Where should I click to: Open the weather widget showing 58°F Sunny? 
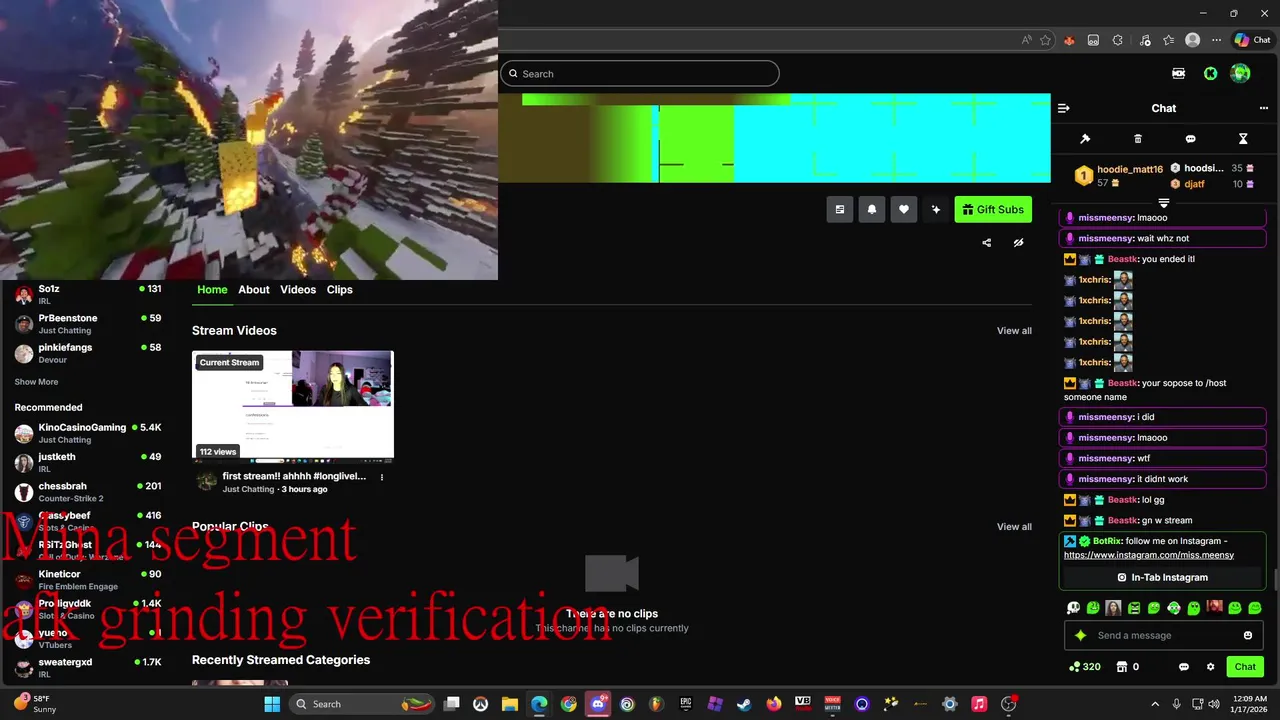tap(36, 704)
